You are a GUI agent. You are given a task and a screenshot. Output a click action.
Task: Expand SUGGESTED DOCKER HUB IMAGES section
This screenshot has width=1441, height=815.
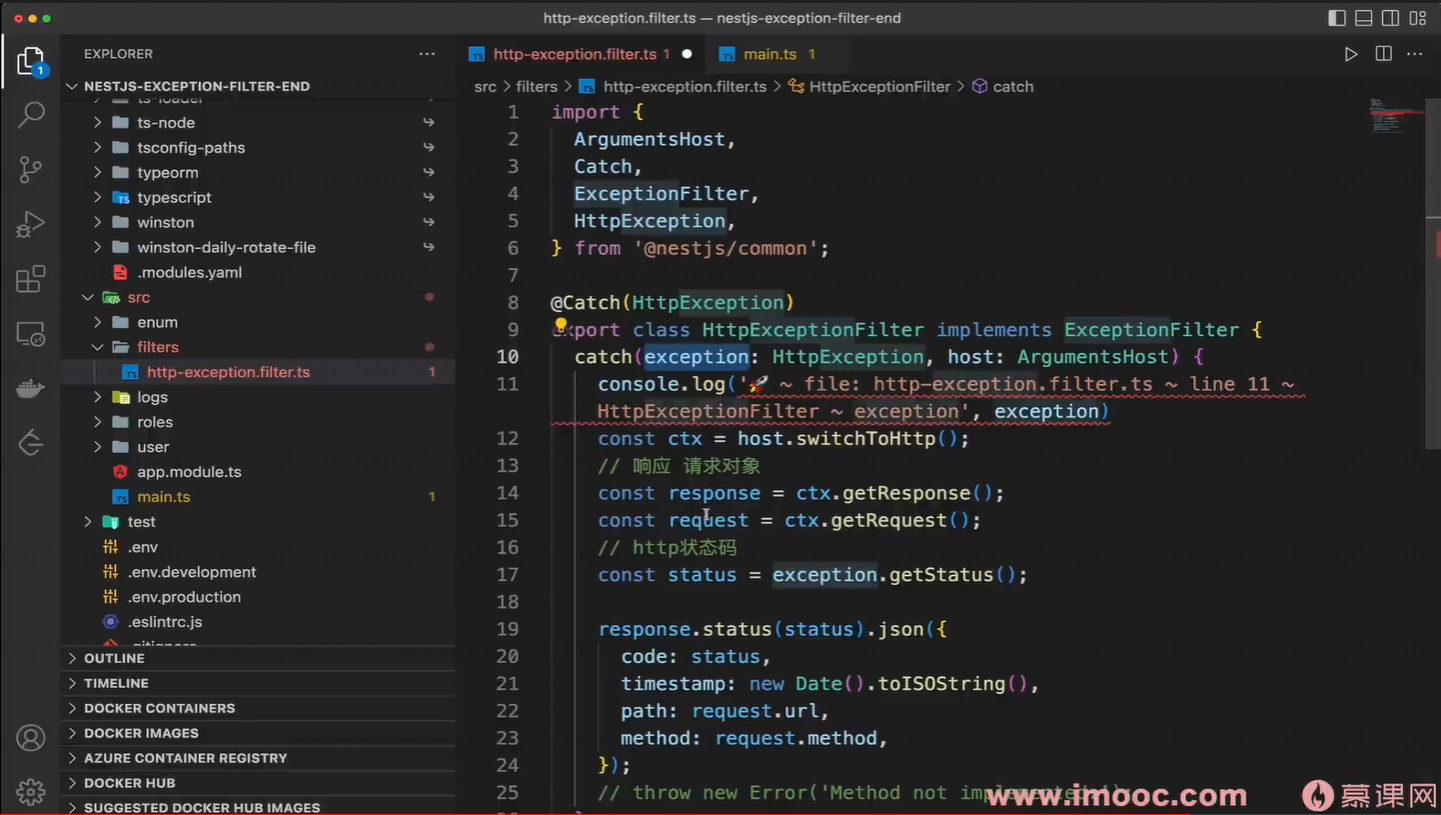257,807
